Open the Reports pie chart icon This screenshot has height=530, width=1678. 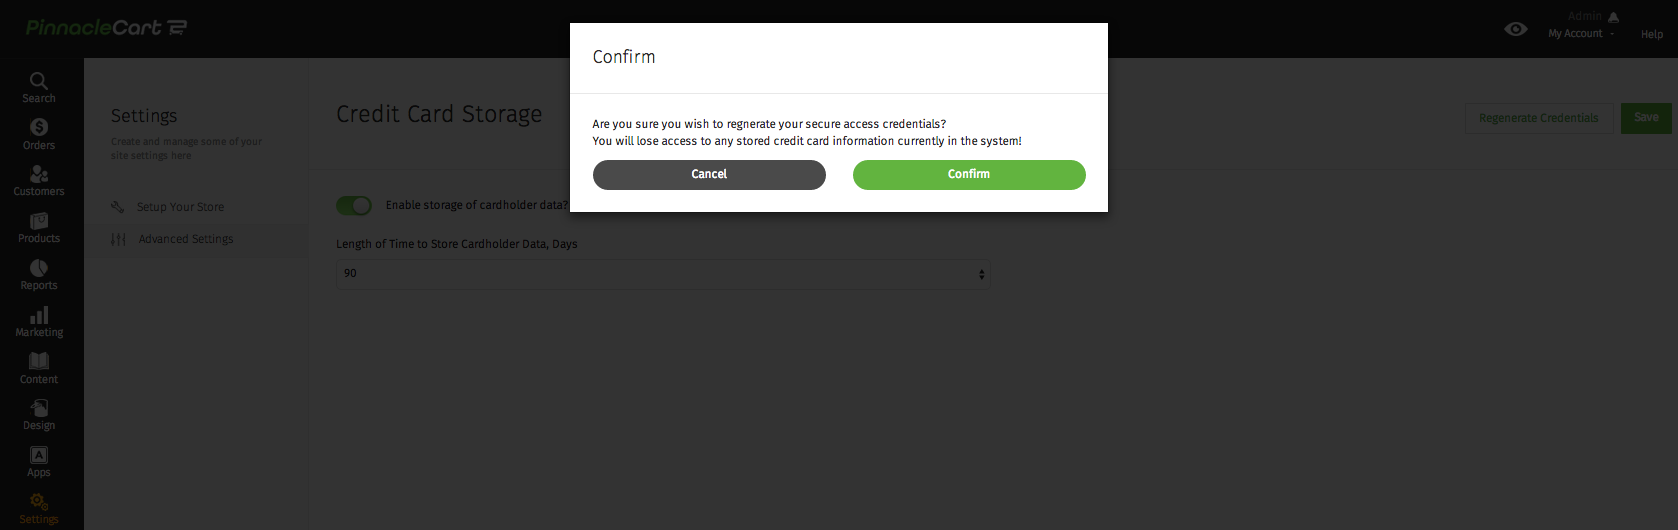[x=39, y=268]
